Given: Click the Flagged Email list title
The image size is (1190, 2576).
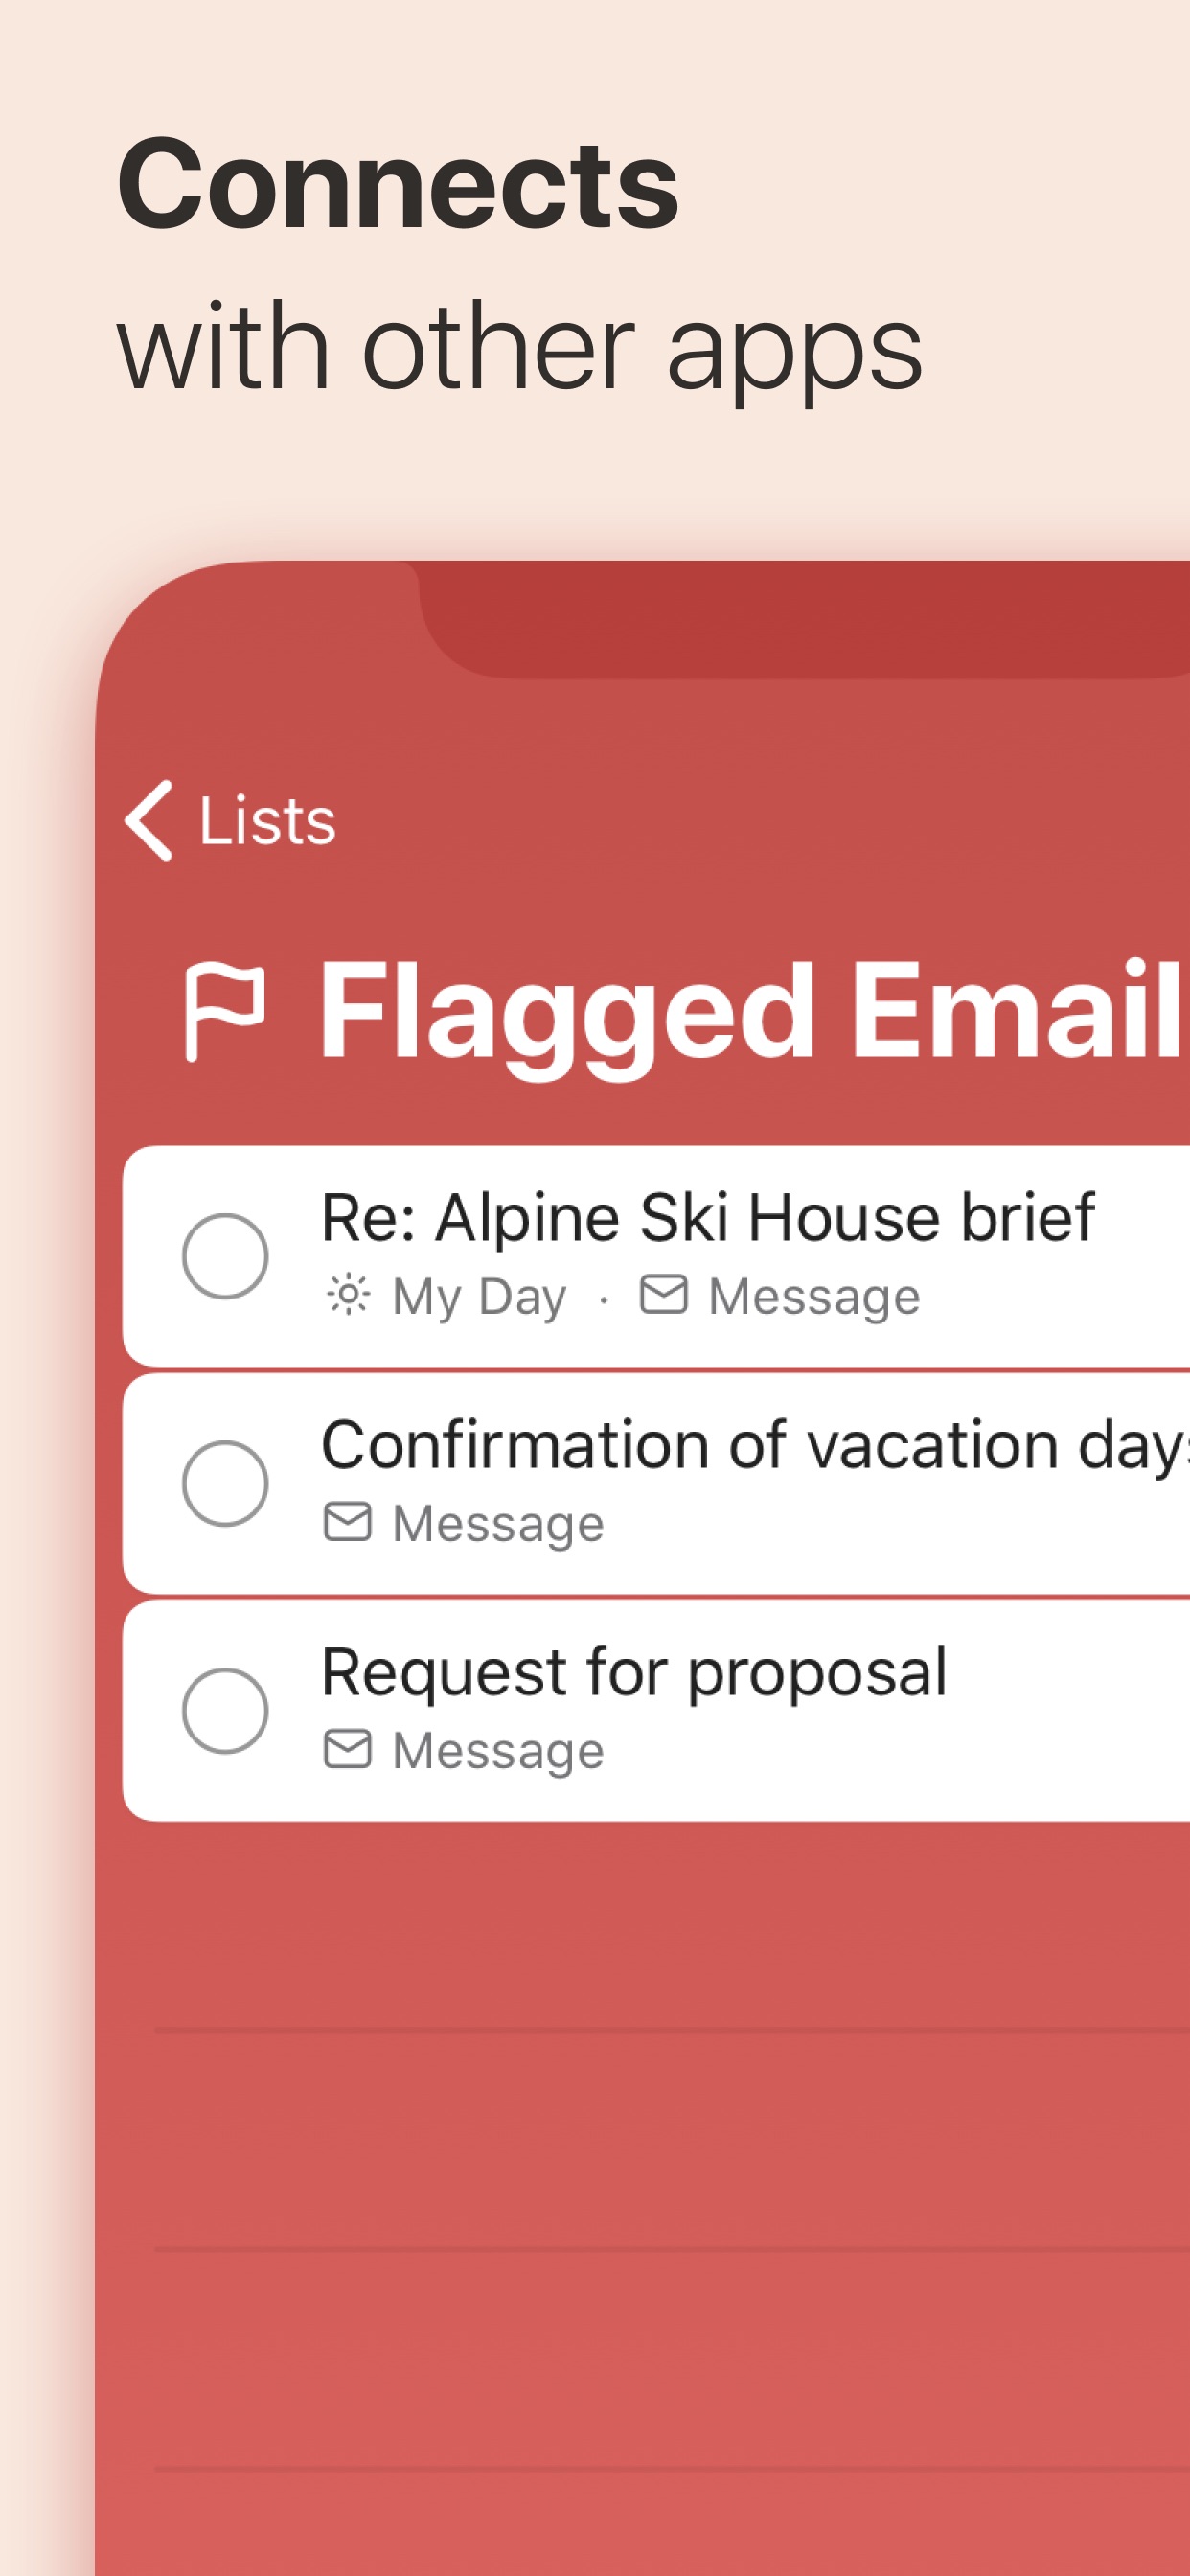Looking at the screenshot, I should [750, 1010].
